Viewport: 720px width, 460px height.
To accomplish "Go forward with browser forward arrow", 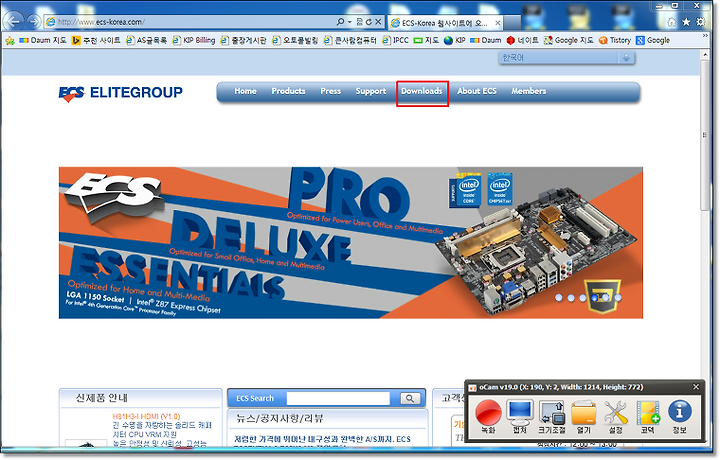I will tap(34, 21).
